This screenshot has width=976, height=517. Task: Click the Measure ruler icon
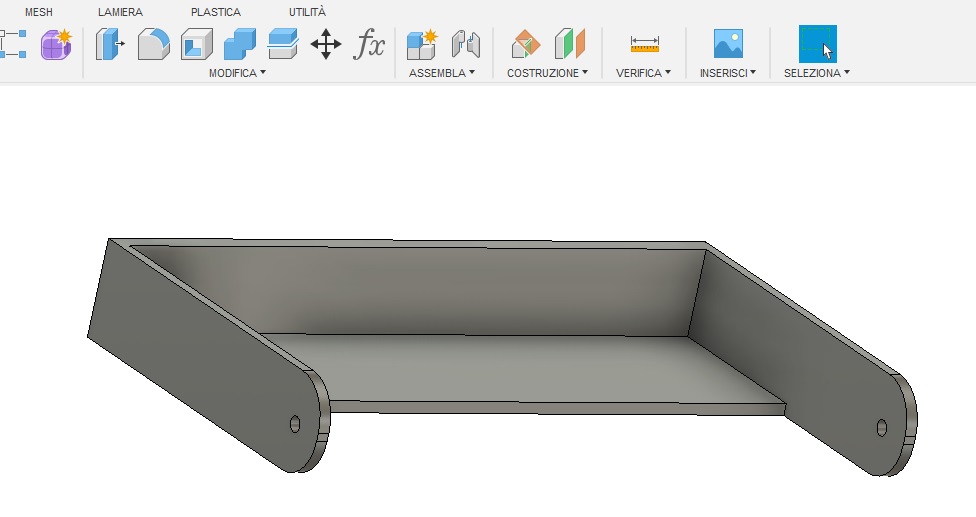click(x=644, y=44)
